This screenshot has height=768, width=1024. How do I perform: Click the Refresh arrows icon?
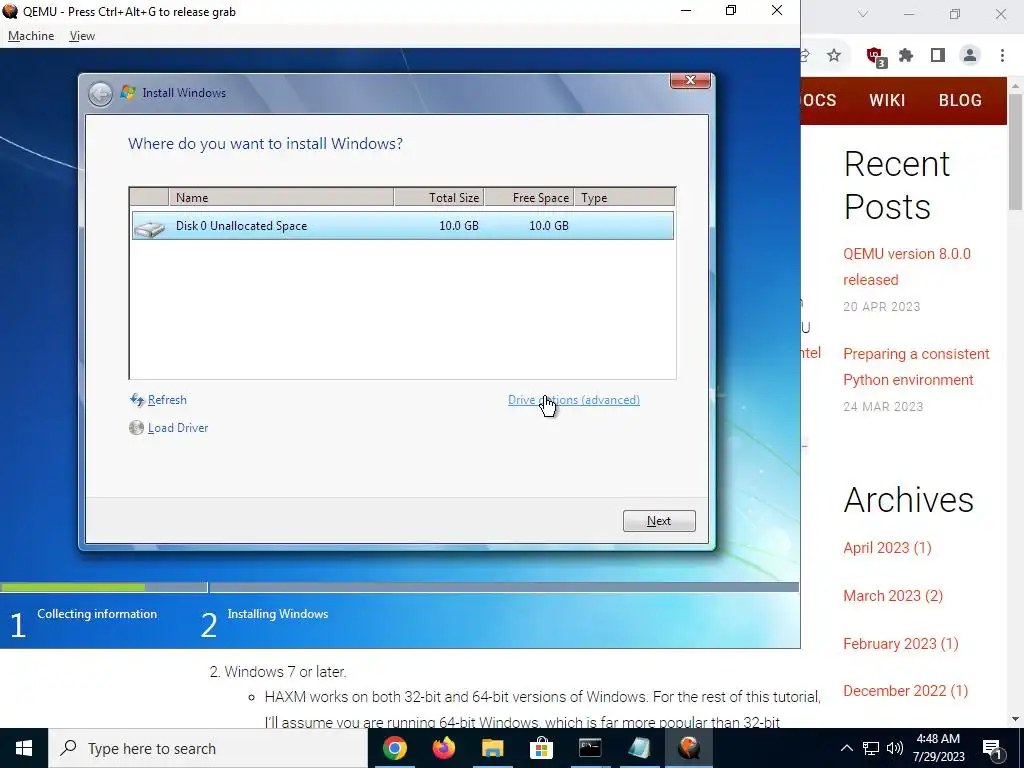tap(137, 400)
